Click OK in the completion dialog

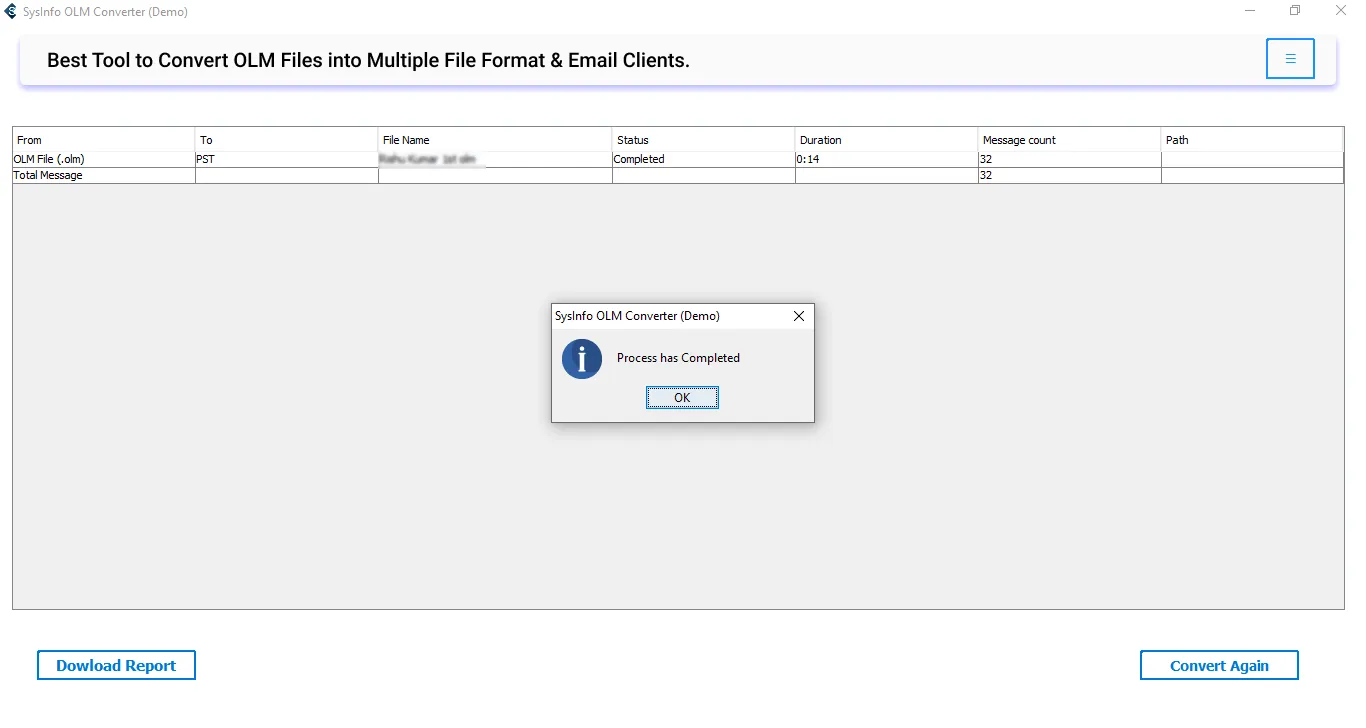pyautogui.click(x=682, y=398)
